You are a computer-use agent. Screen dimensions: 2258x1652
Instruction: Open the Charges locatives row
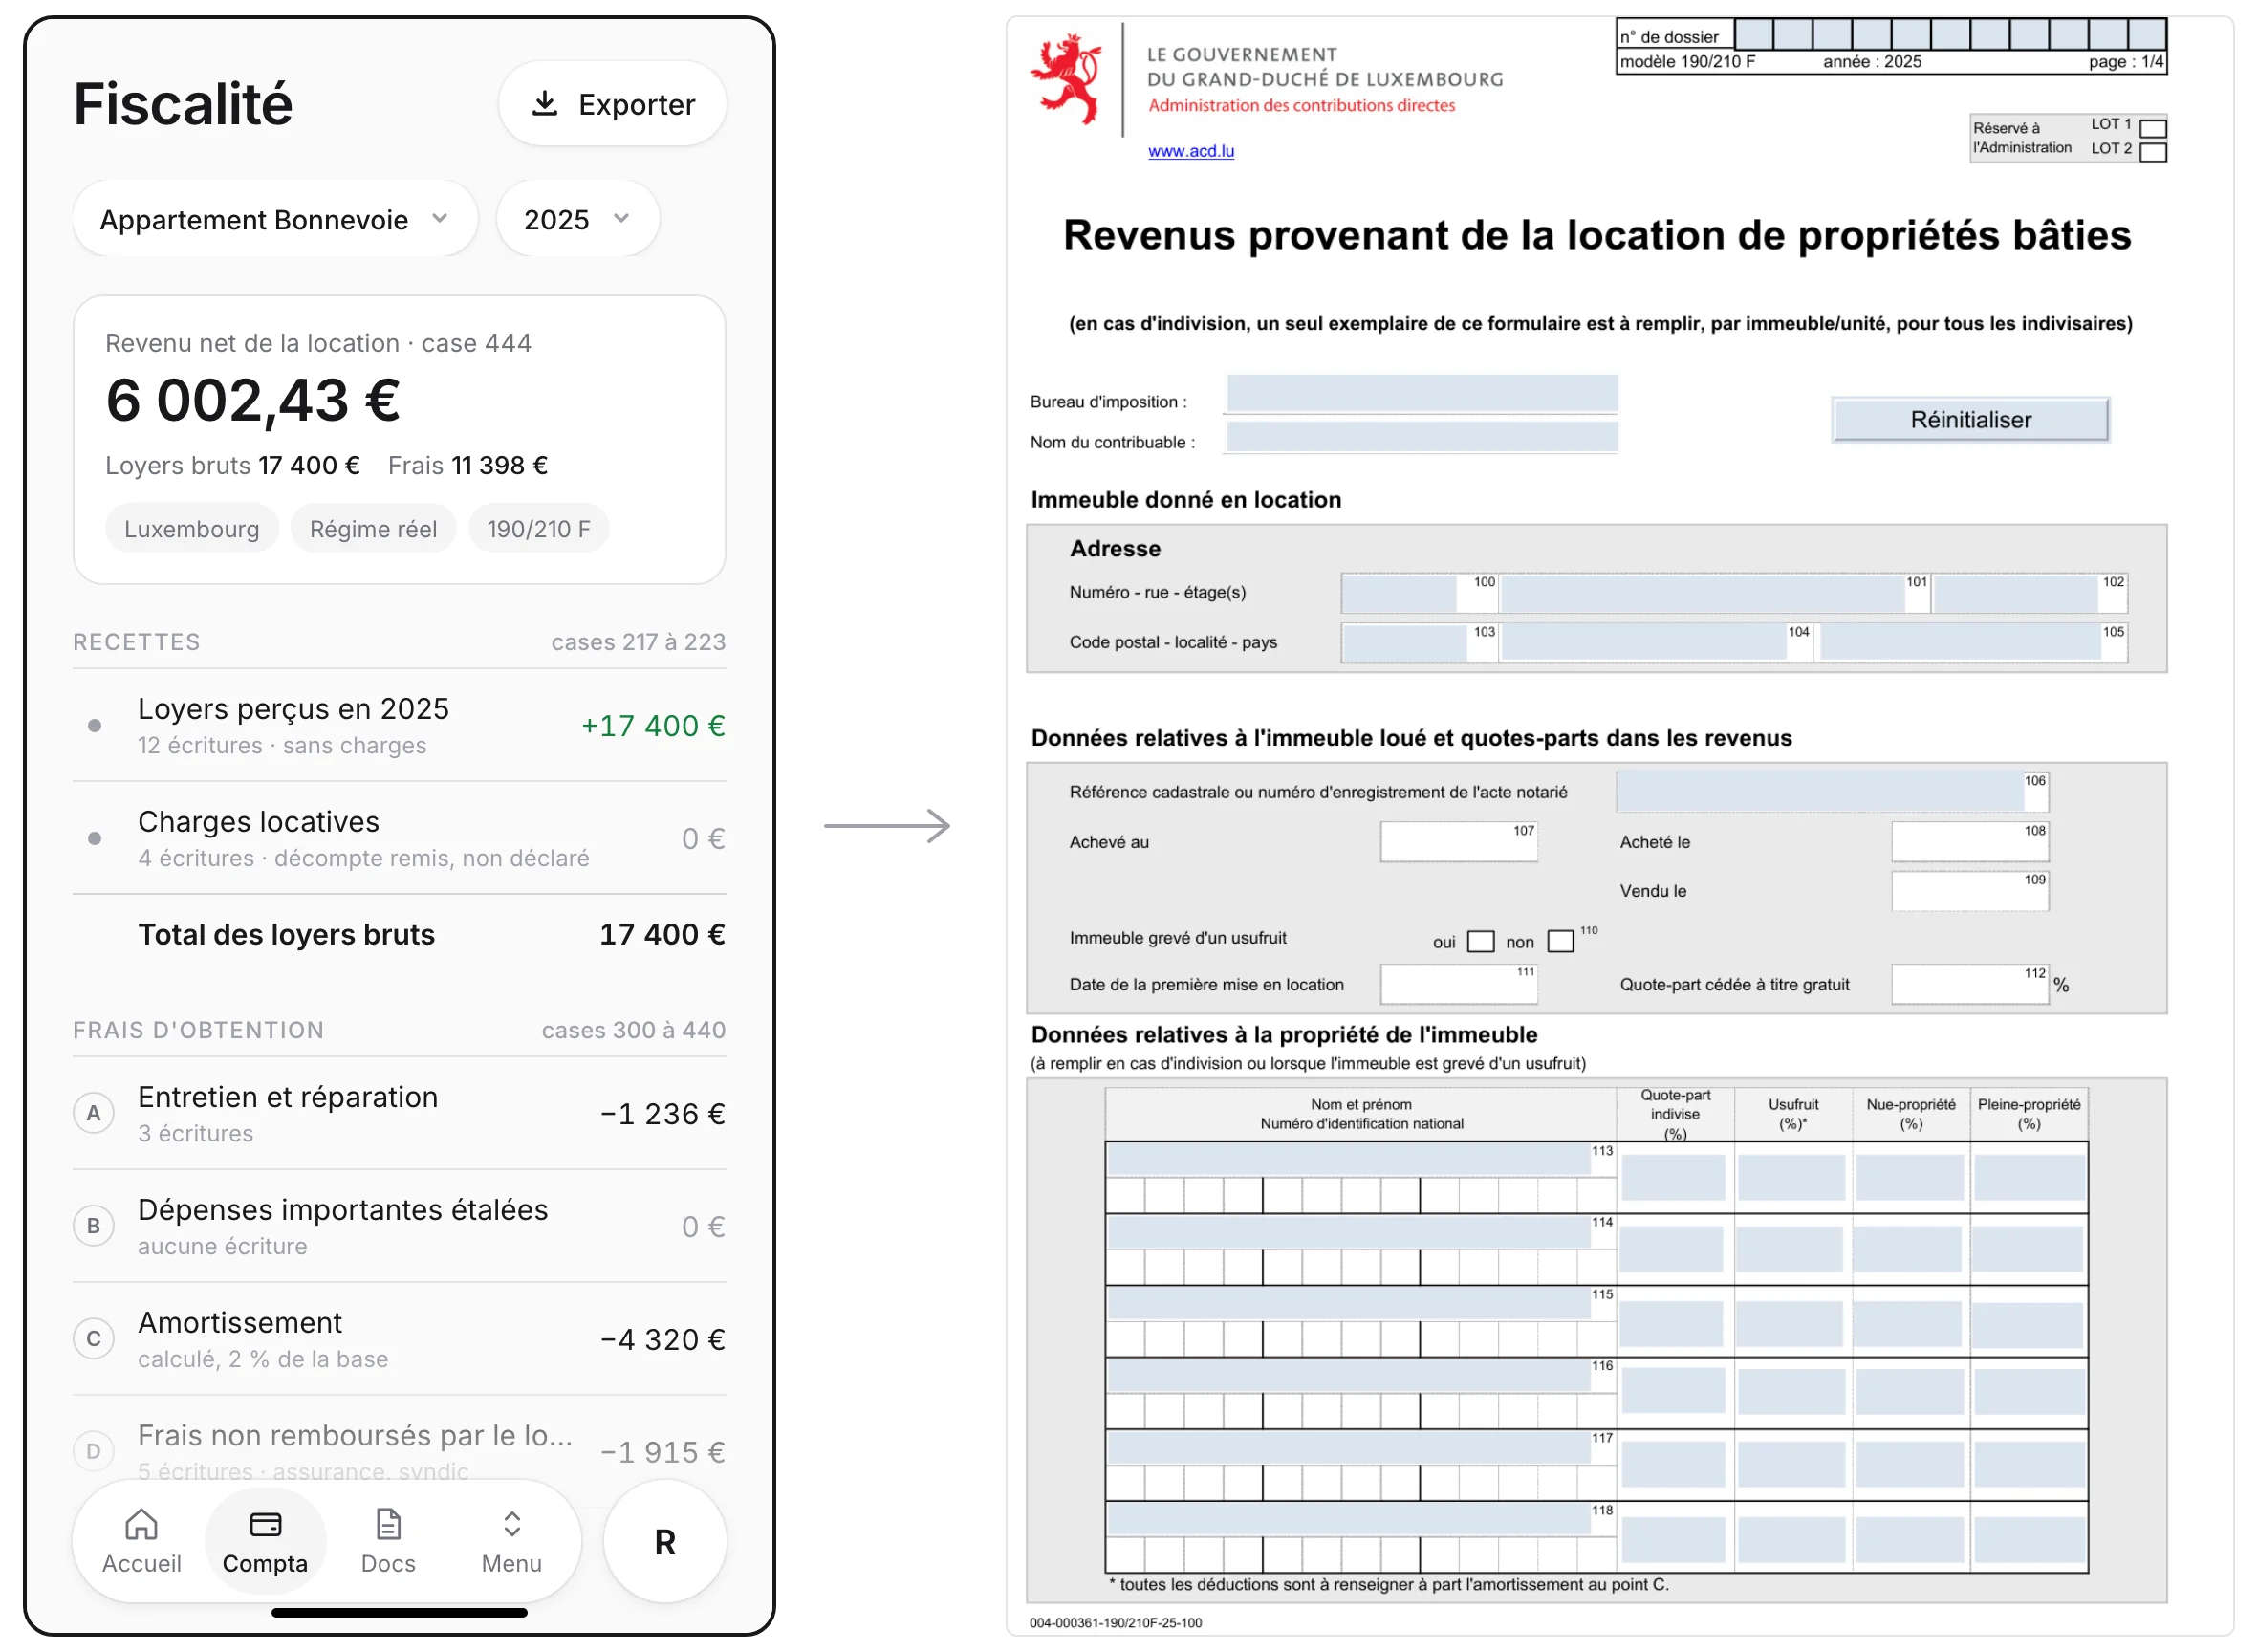click(399, 838)
